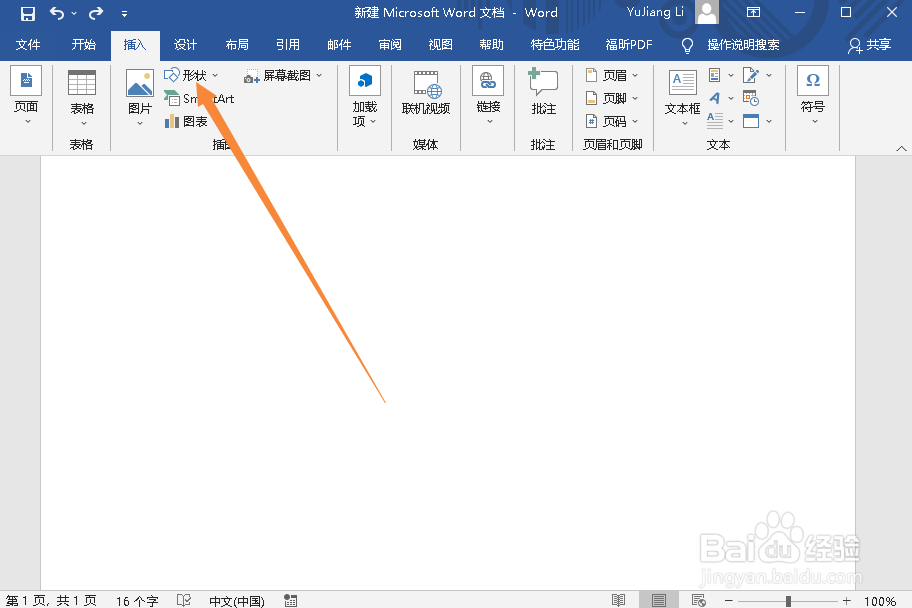
Task: Open Ribbon Display Options in title bar
Action: point(753,13)
